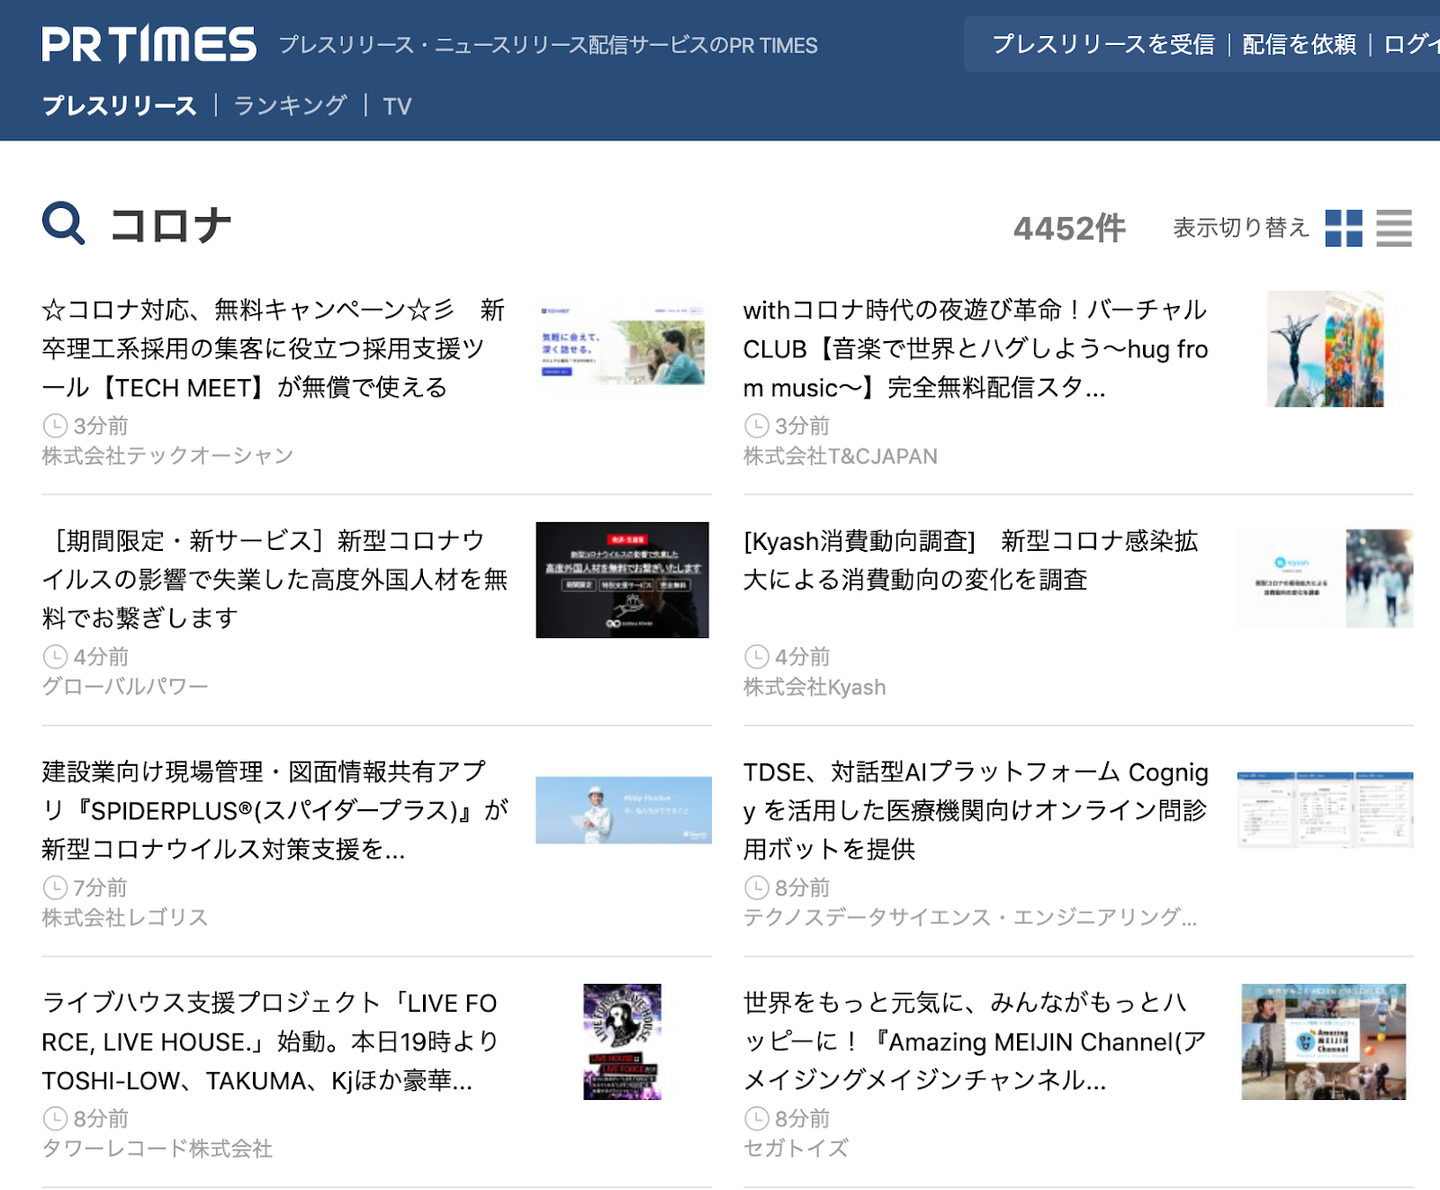
Task: Open the Kyash消費動向調査 article
Action: tap(970, 560)
